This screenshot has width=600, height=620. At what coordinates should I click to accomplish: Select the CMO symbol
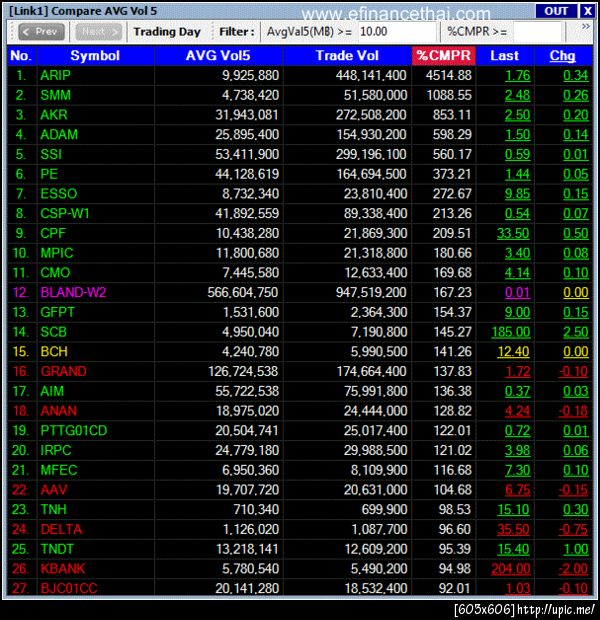pos(55,273)
